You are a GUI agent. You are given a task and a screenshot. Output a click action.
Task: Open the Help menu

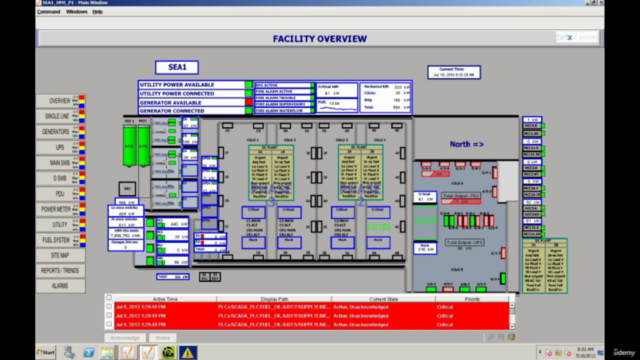tap(97, 12)
